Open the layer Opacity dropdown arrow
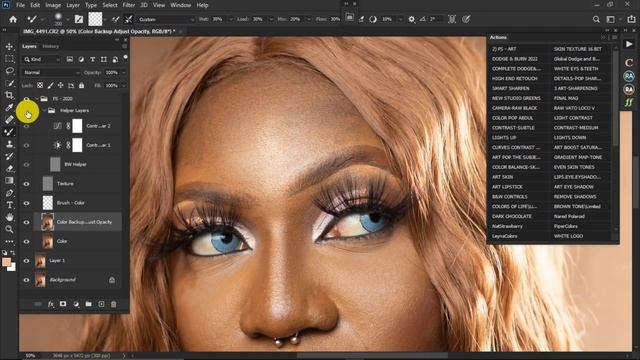 [124, 72]
